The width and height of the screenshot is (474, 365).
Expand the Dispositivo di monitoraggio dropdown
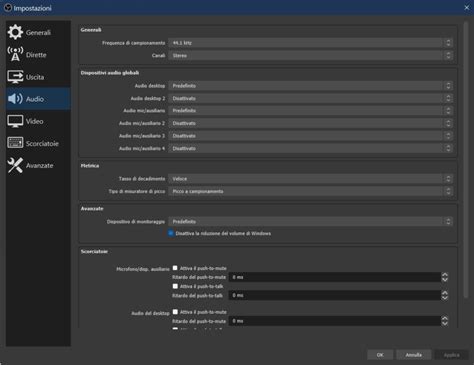310,221
